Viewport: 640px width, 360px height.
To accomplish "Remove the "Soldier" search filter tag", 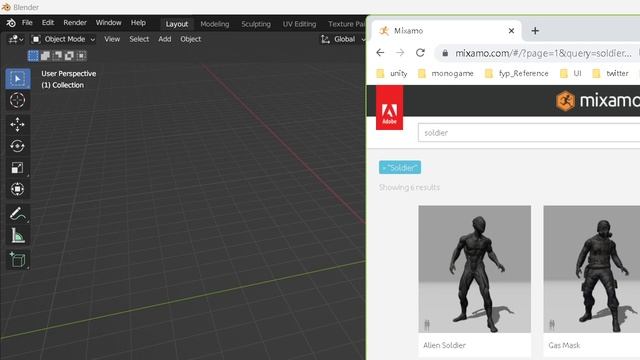I will [x=400, y=167].
